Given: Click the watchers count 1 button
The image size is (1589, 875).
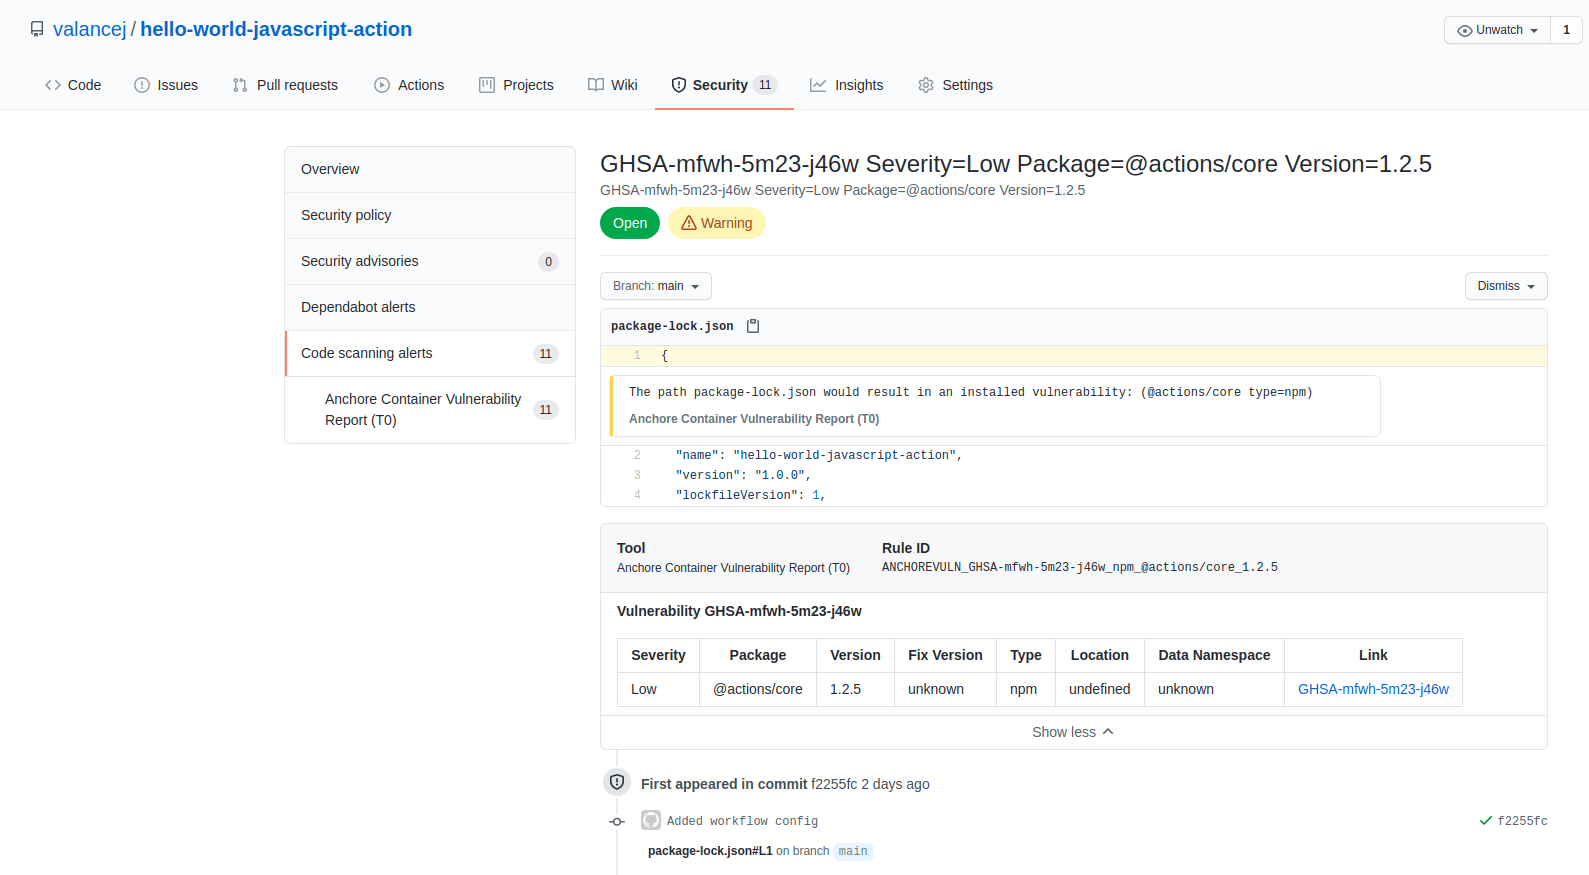Looking at the screenshot, I should [x=1566, y=30].
